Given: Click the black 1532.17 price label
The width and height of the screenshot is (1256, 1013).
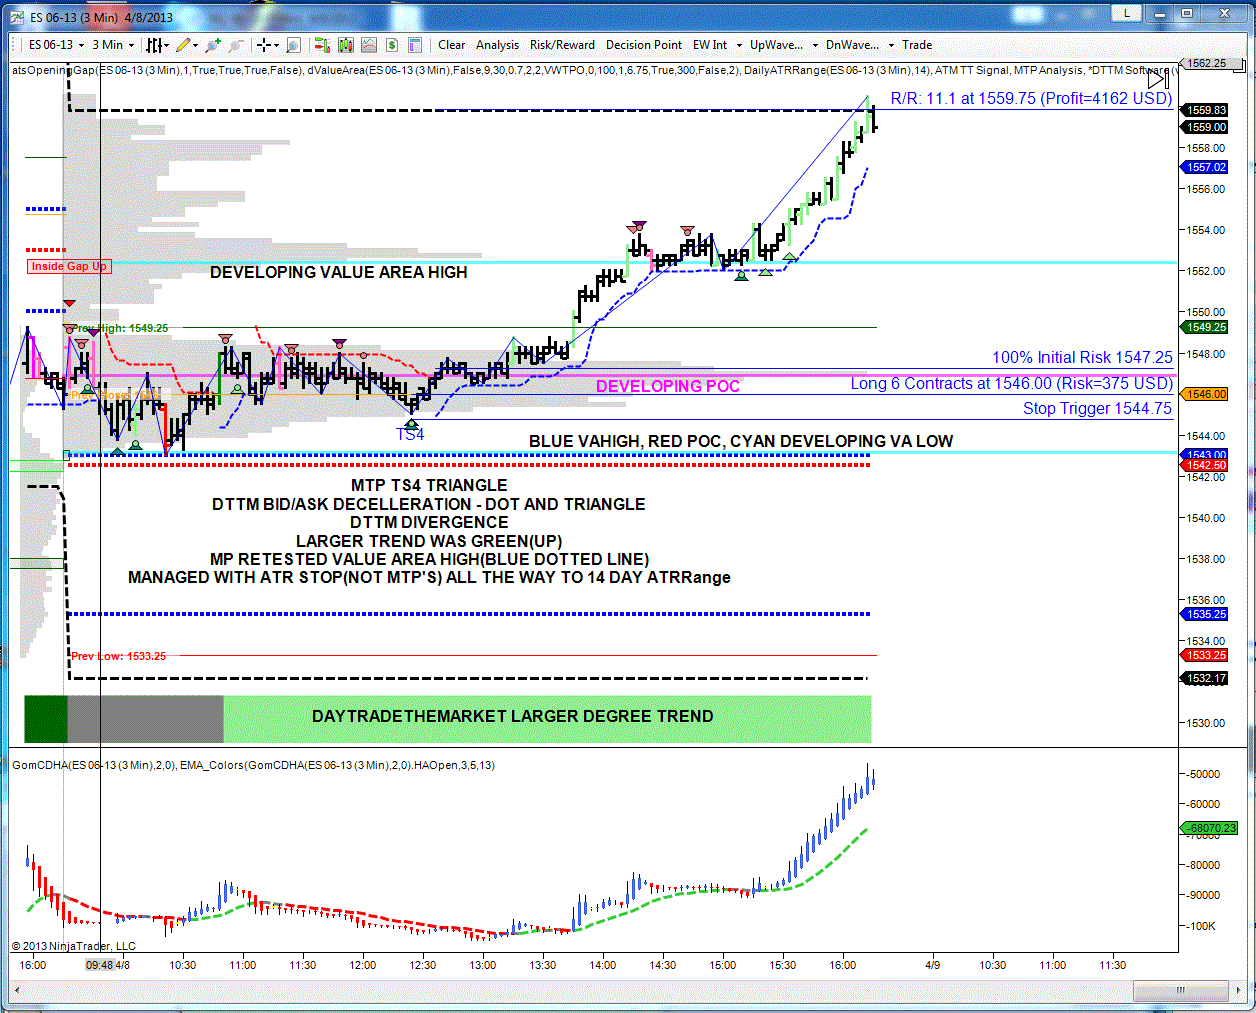Looking at the screenshot, I should (1205, 678).
